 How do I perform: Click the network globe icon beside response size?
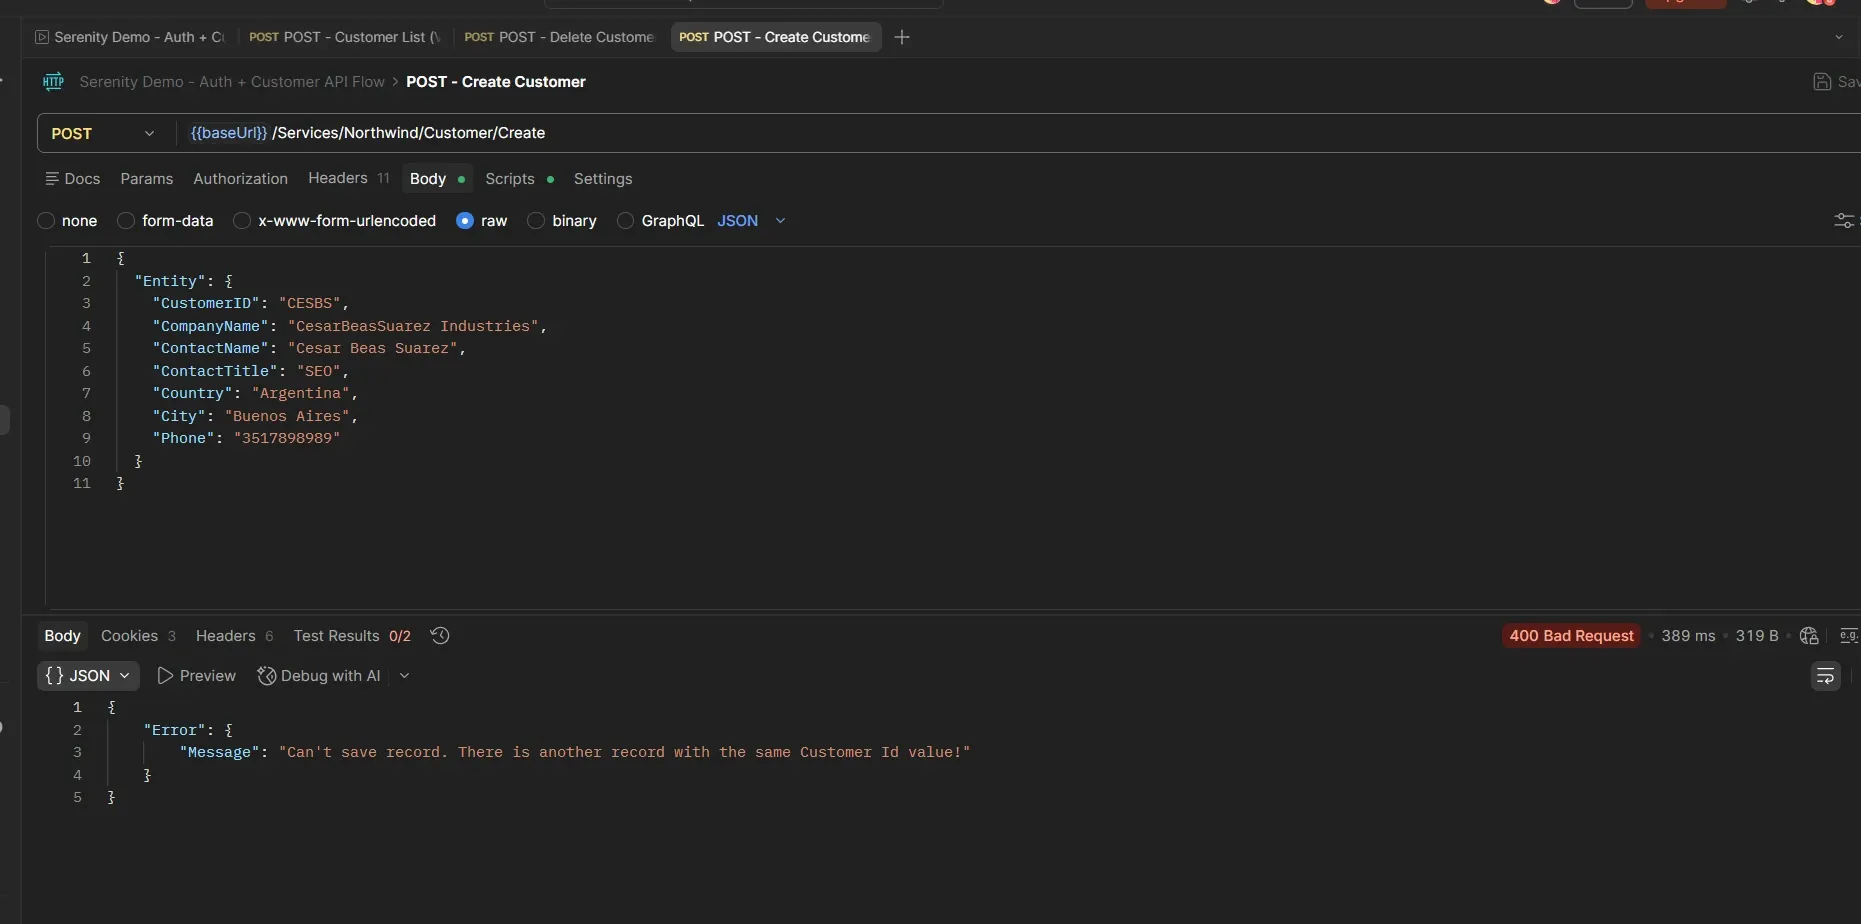coord(1809,636)
